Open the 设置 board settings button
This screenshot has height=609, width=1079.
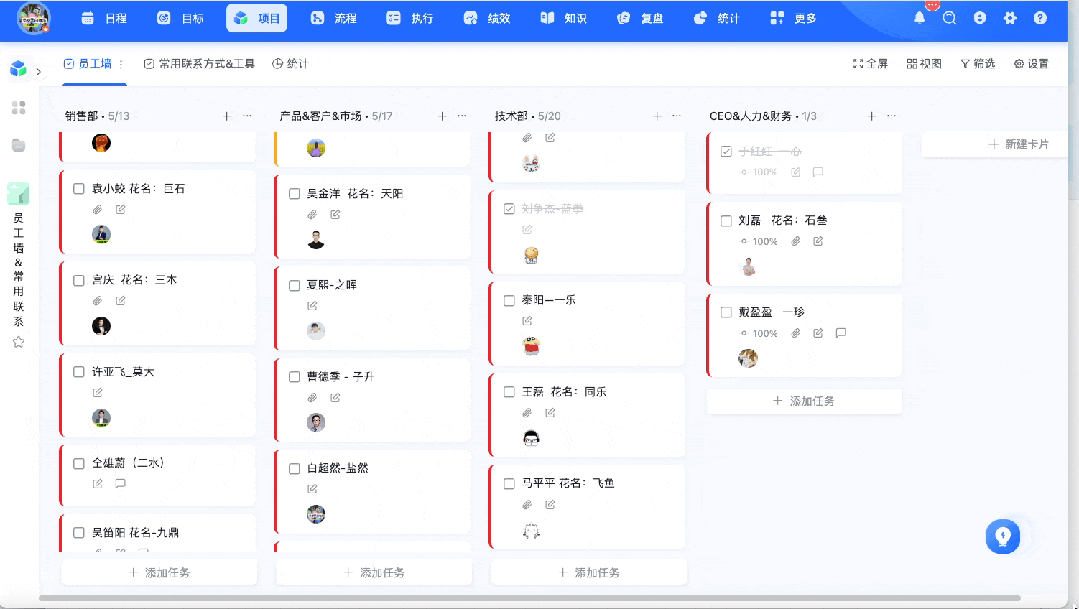point(1031,63)
